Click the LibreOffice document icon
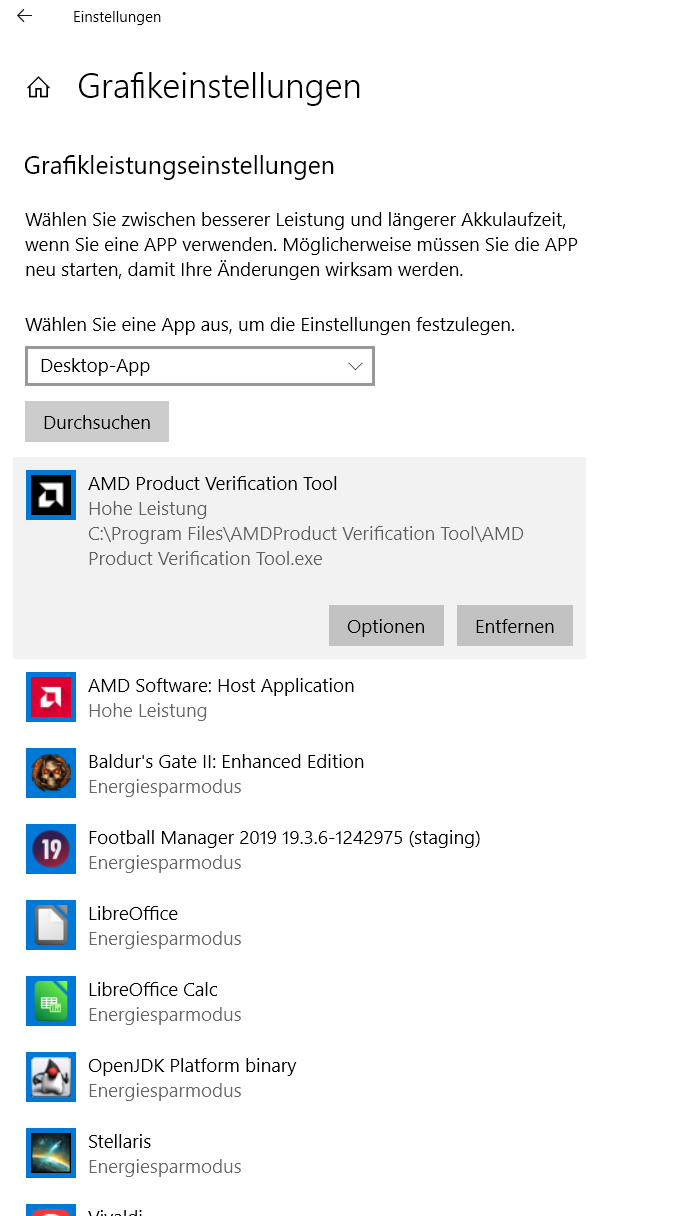680x1216 pixels. click(51, 925)
